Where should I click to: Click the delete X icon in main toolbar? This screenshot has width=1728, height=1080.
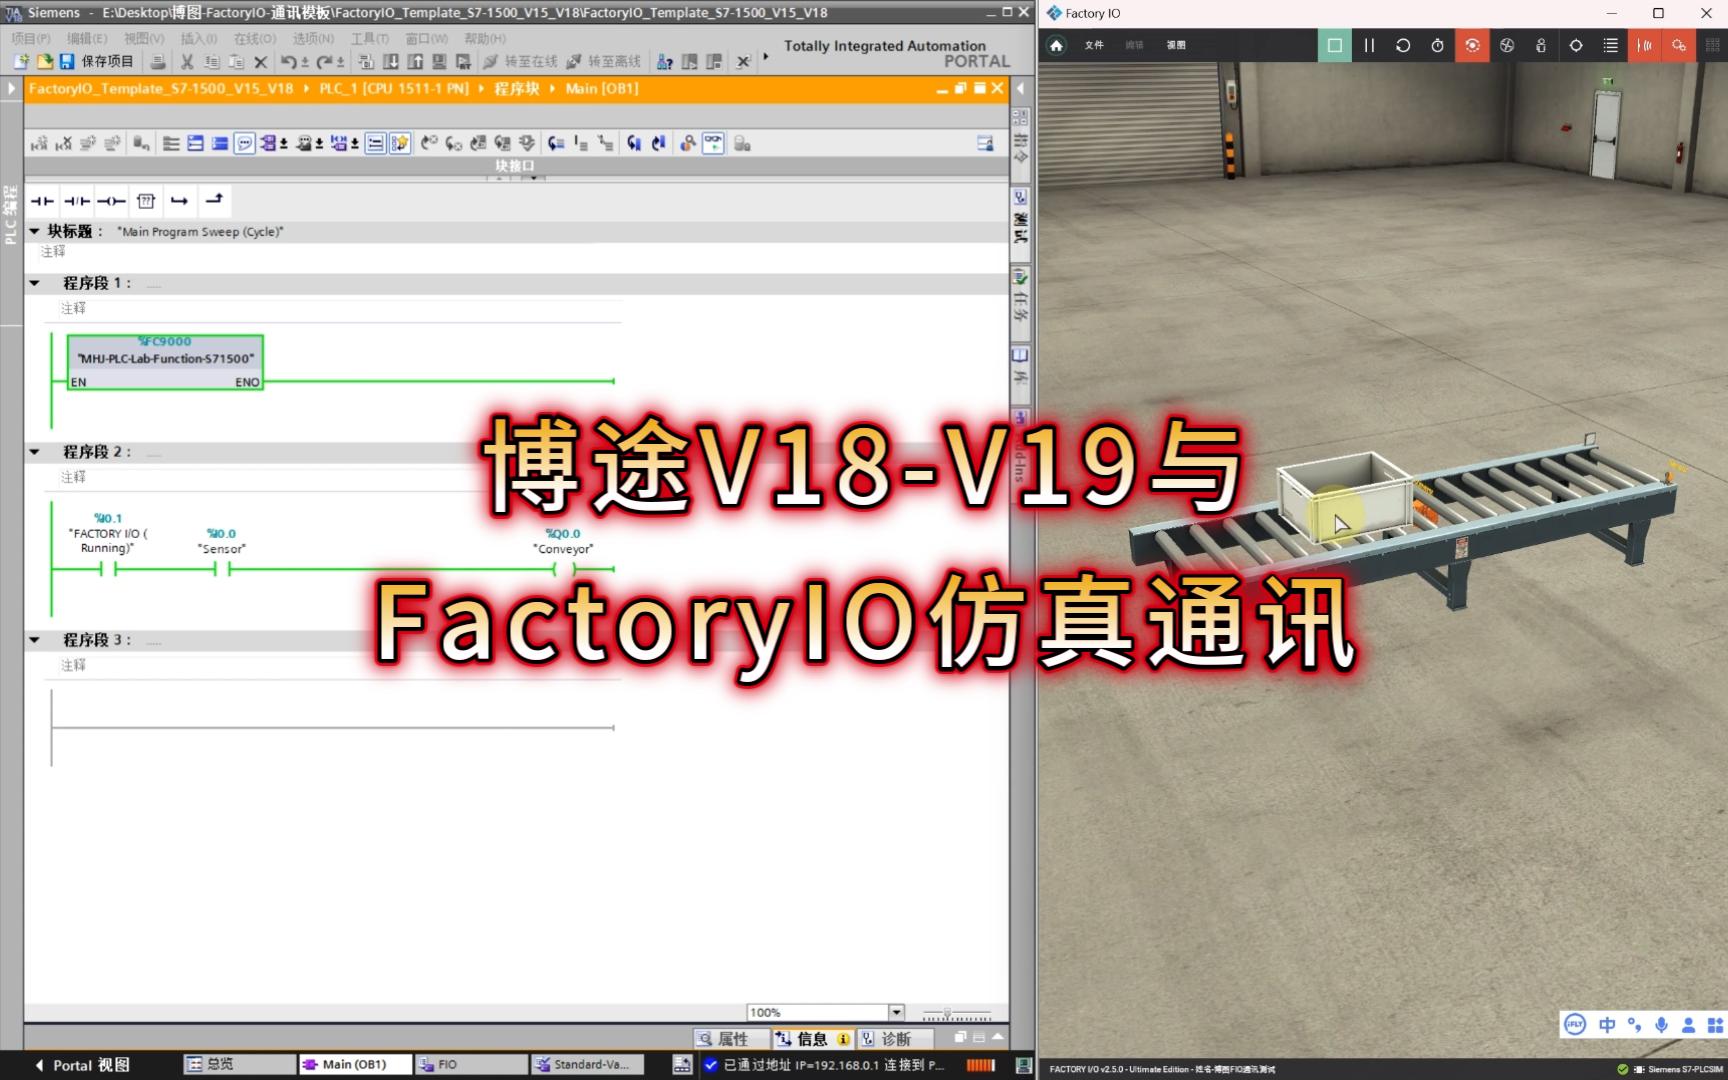coord(261,62)
